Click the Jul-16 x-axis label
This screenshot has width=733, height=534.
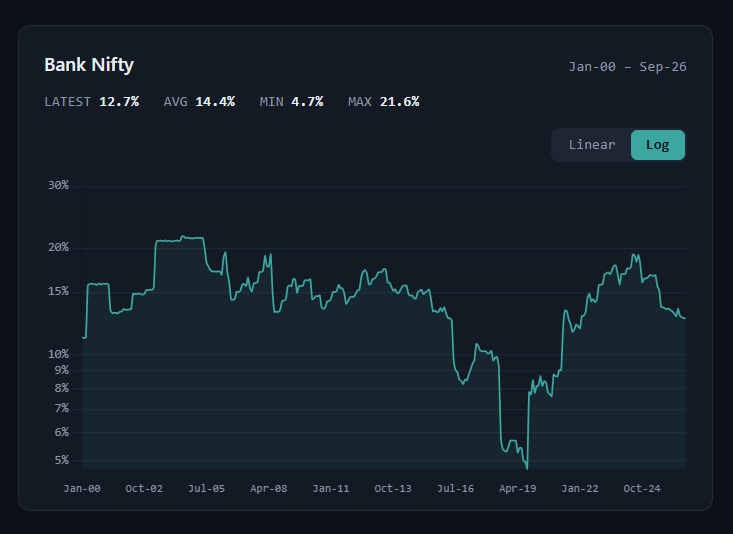pyautogui.click(x=455, y=489)
